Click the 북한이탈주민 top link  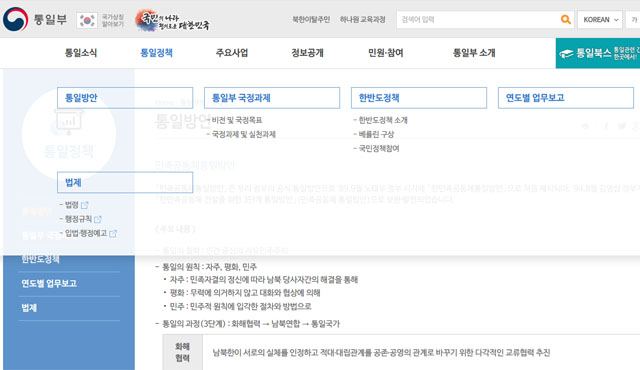311,20
